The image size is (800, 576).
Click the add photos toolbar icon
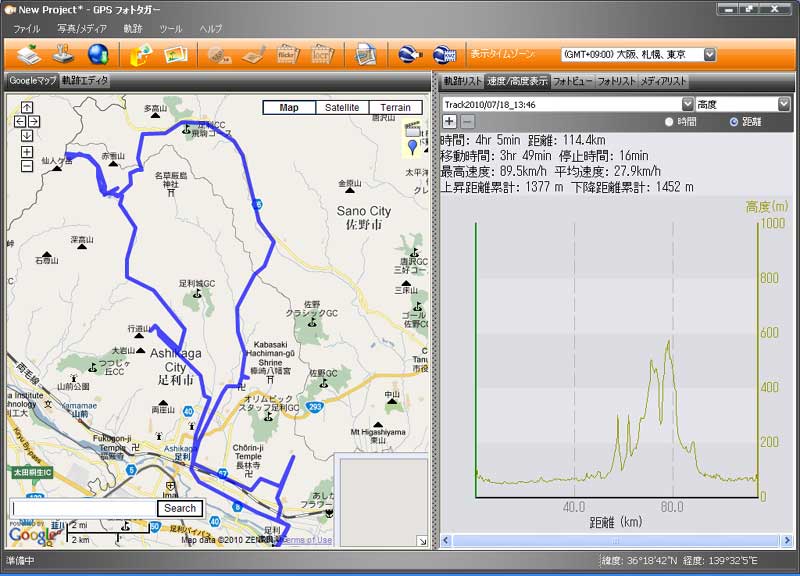coord(176,54)
